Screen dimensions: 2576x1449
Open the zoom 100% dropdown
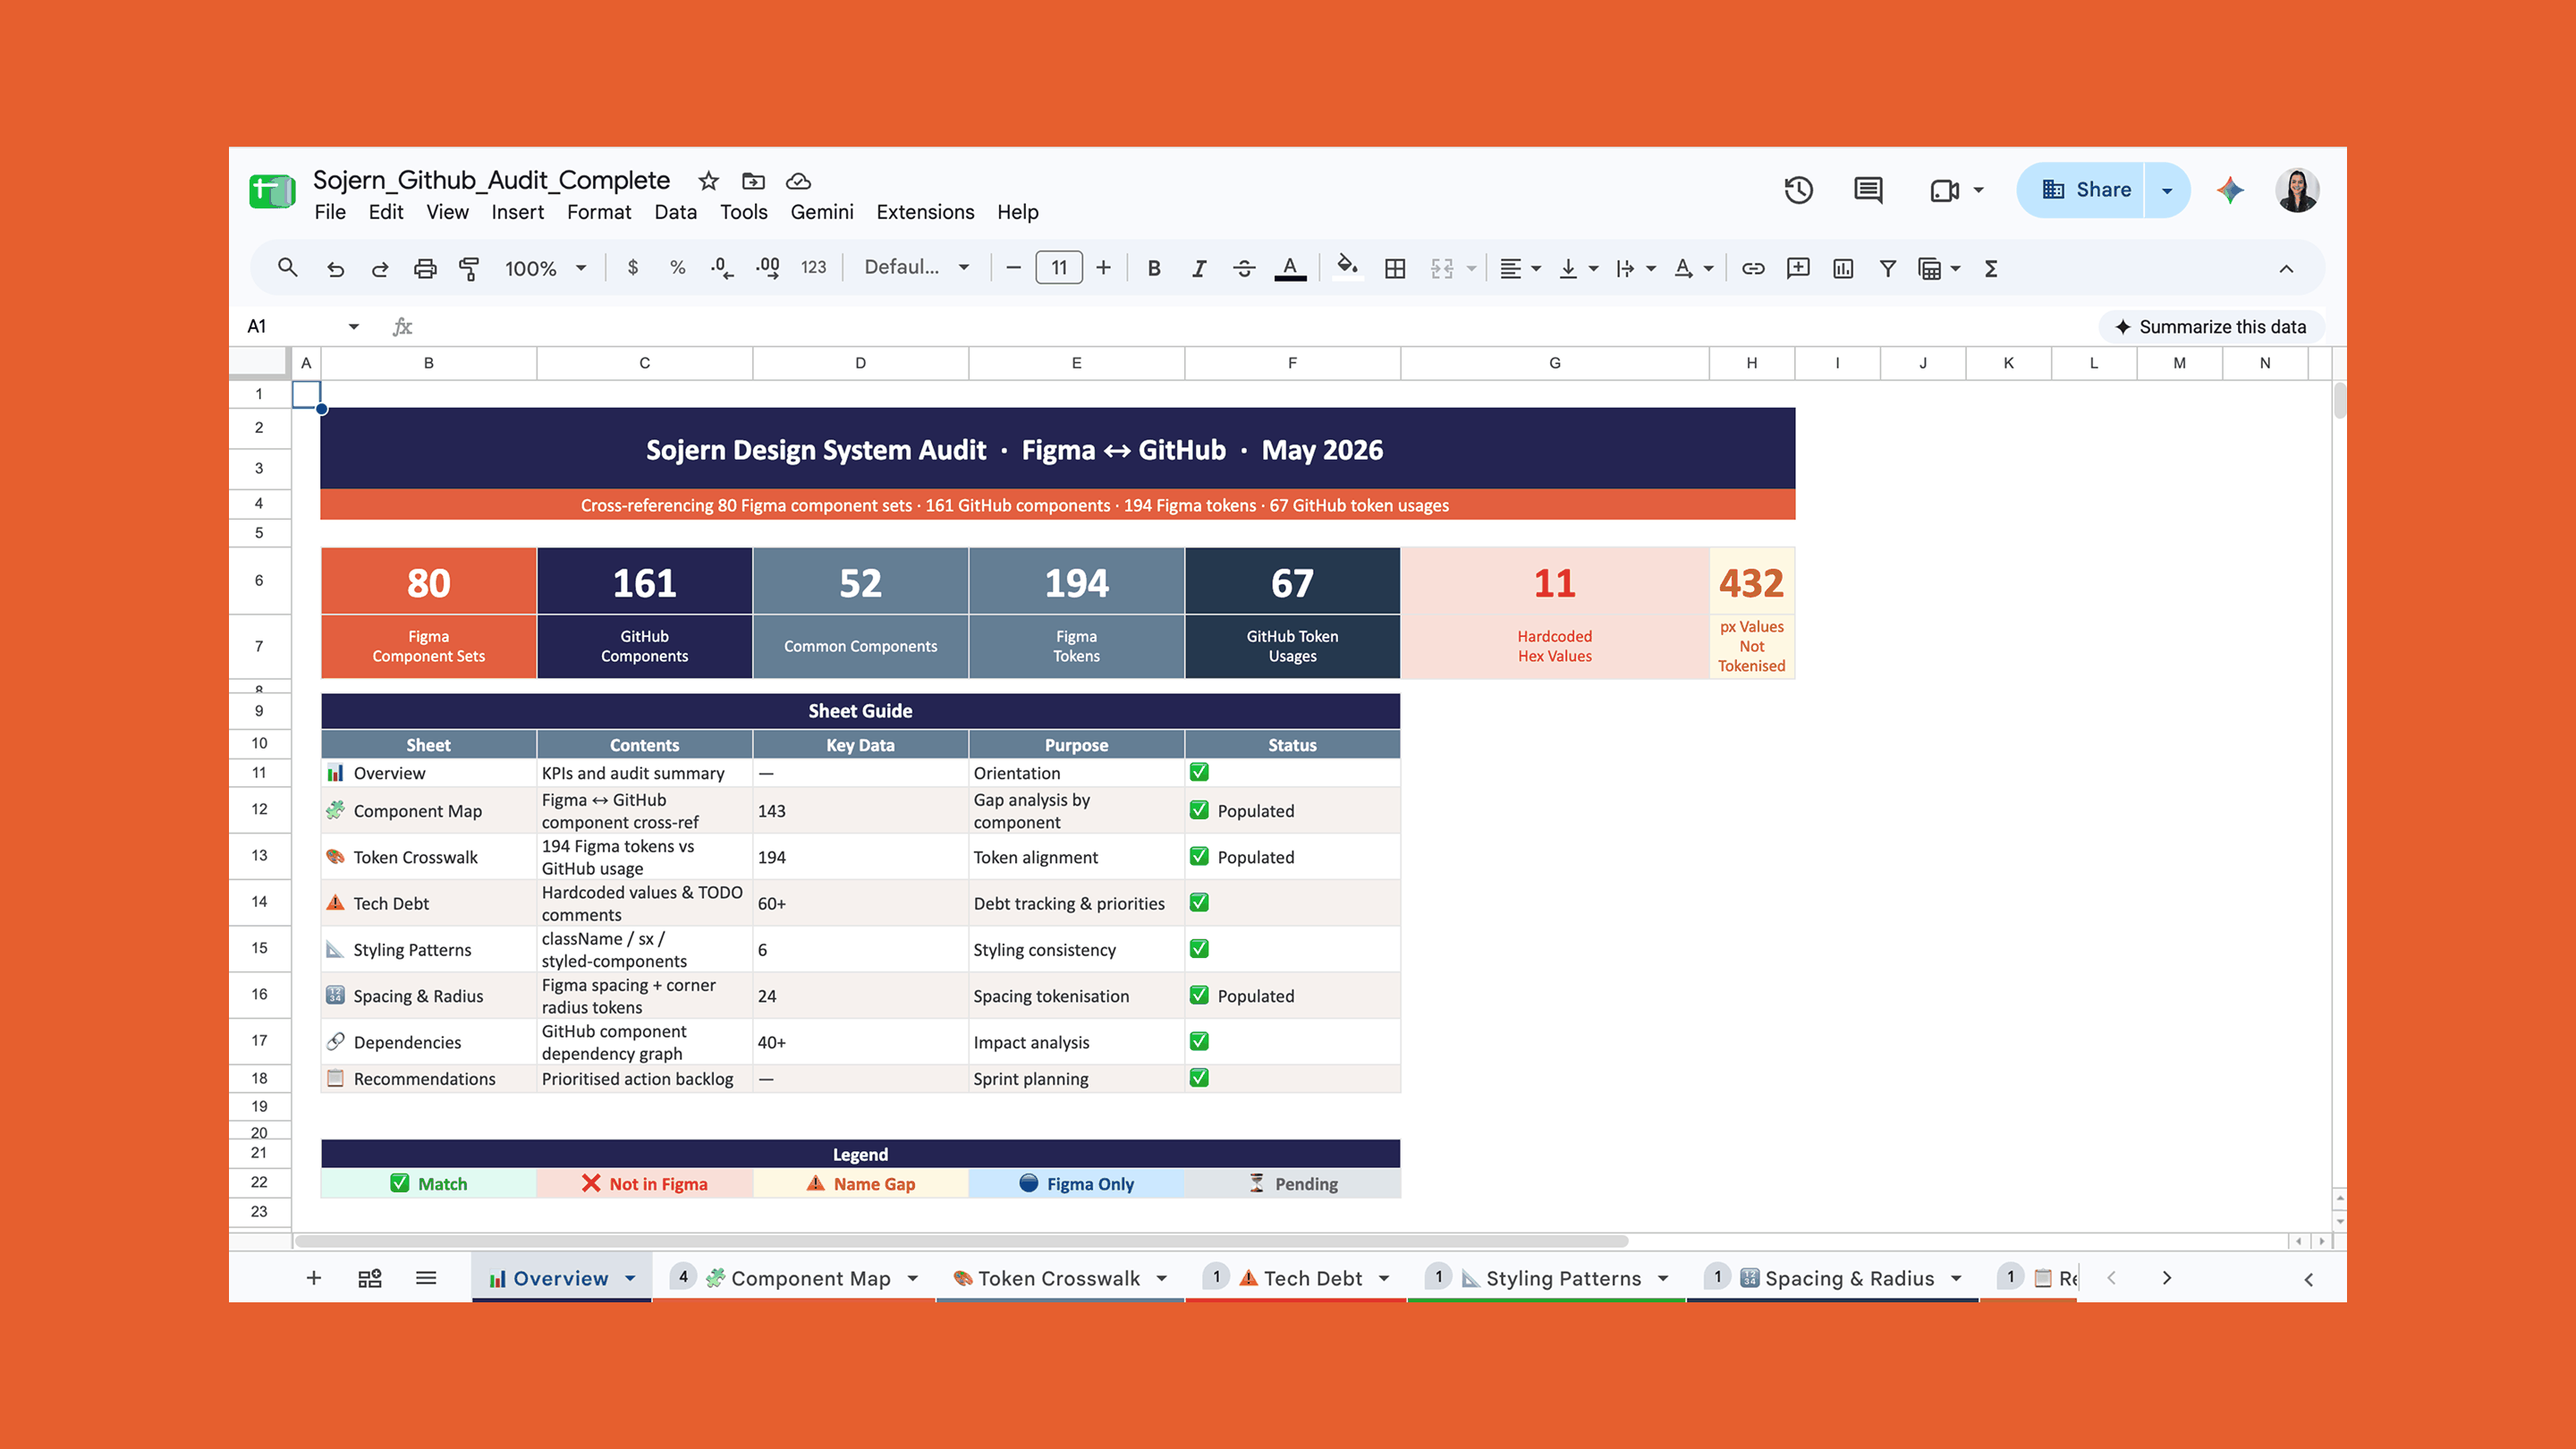tap(545, 268)
